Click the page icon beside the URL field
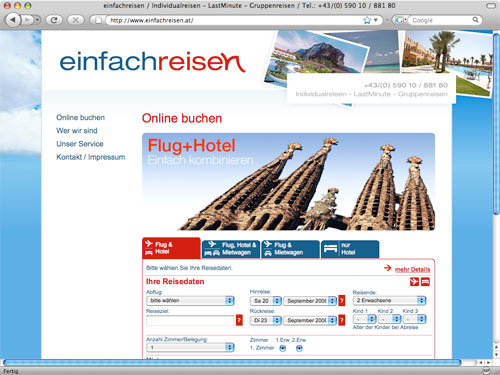Viewport: 500px width, 375px height. tap(98, 20)
